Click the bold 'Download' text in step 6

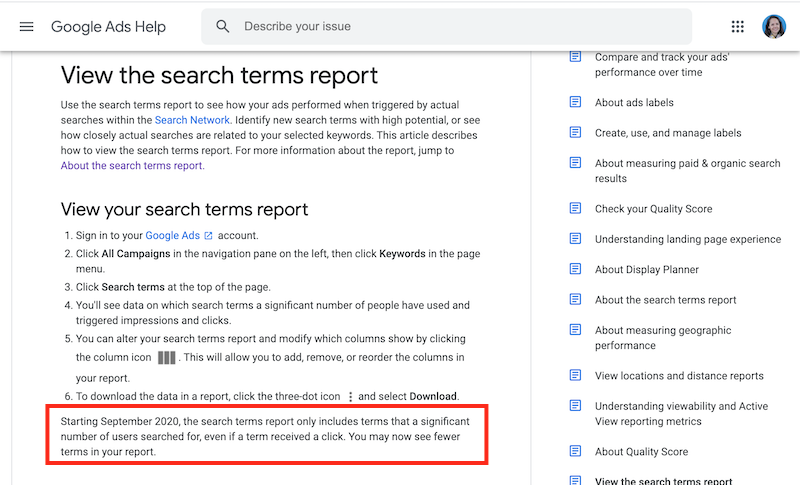(x=433, y=396)
